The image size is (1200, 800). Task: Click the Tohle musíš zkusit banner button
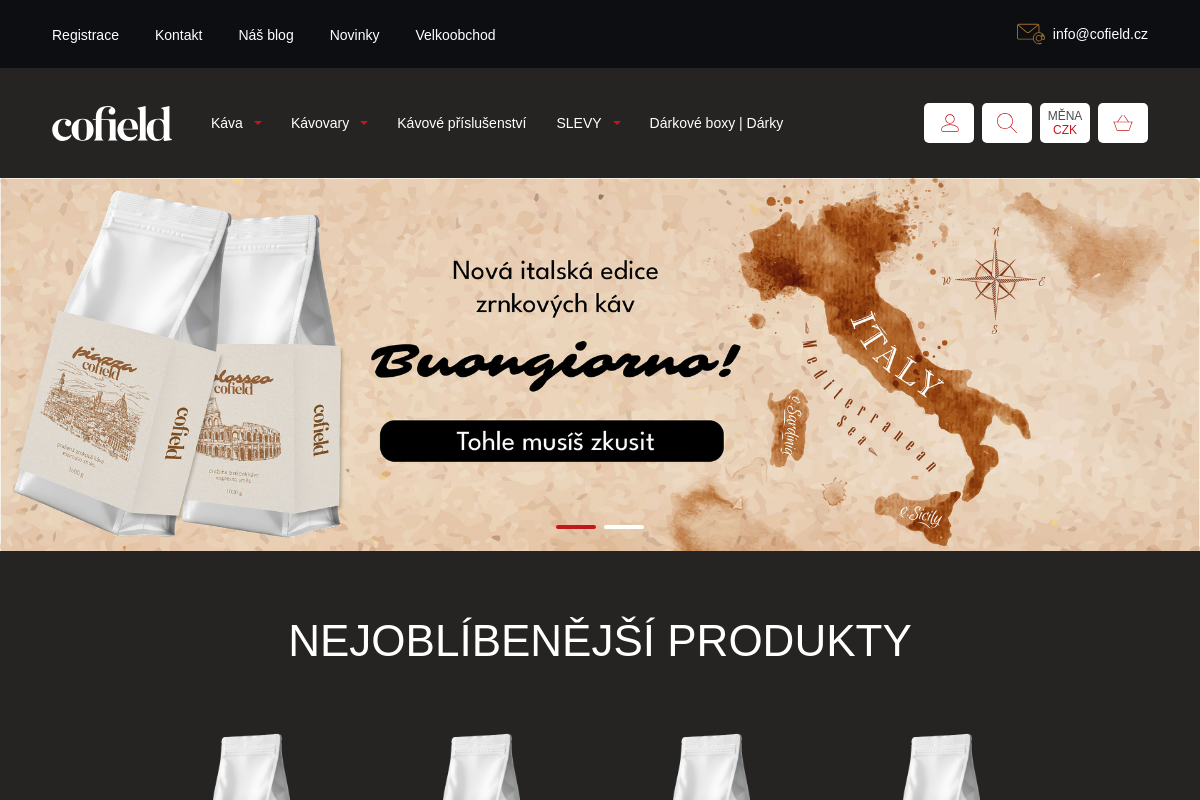552,441
